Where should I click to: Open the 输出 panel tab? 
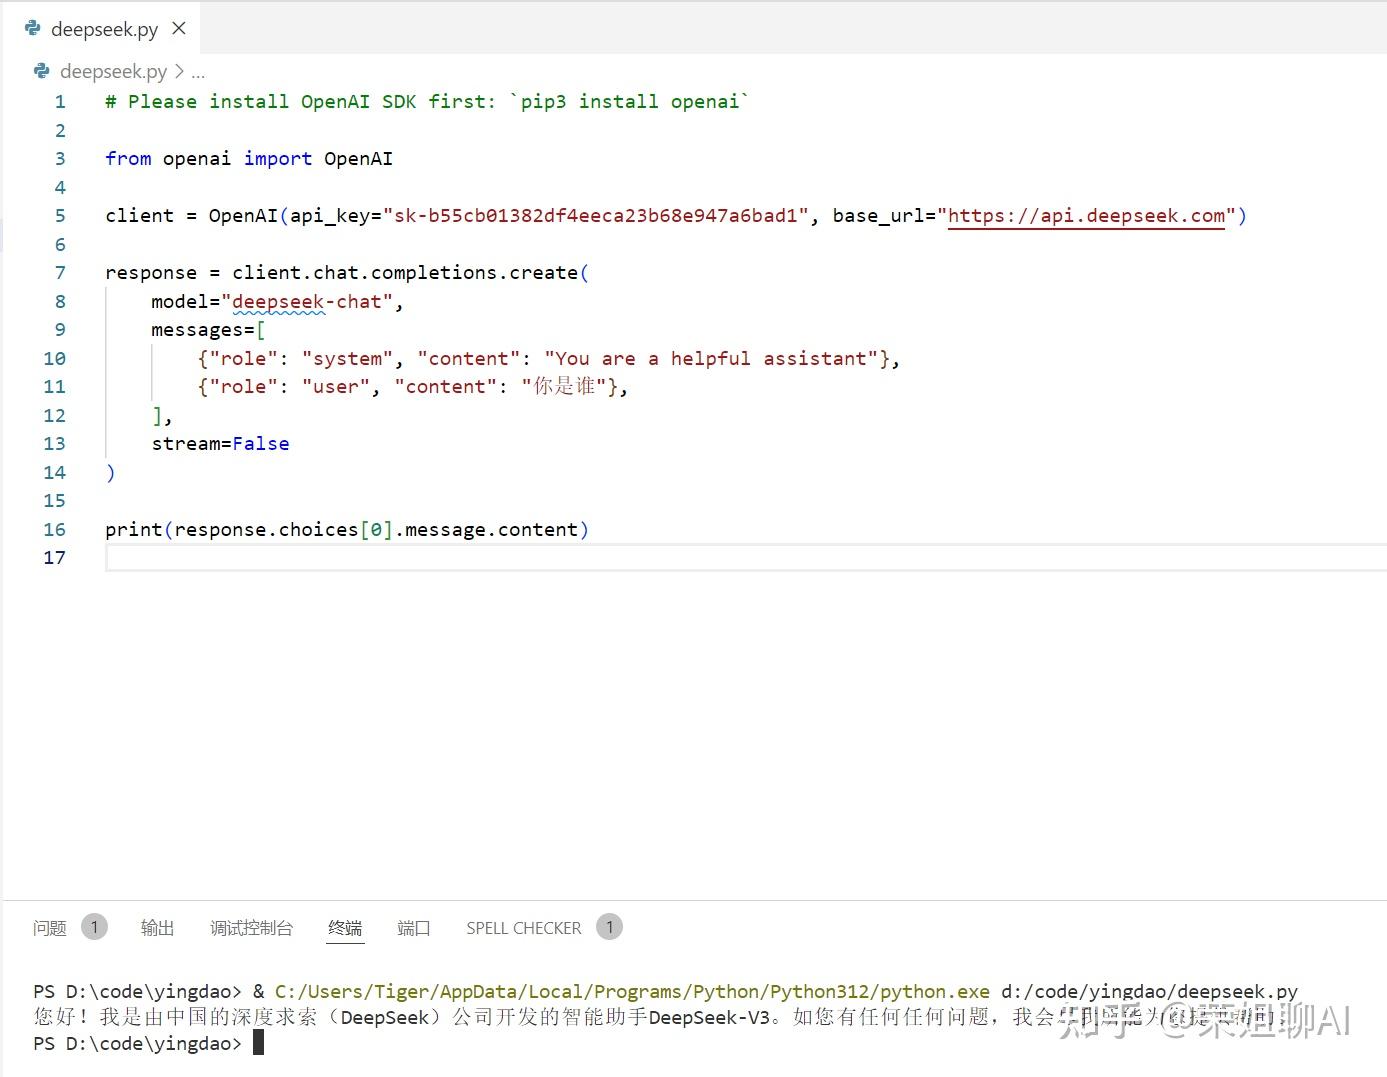tap(157, 928)
